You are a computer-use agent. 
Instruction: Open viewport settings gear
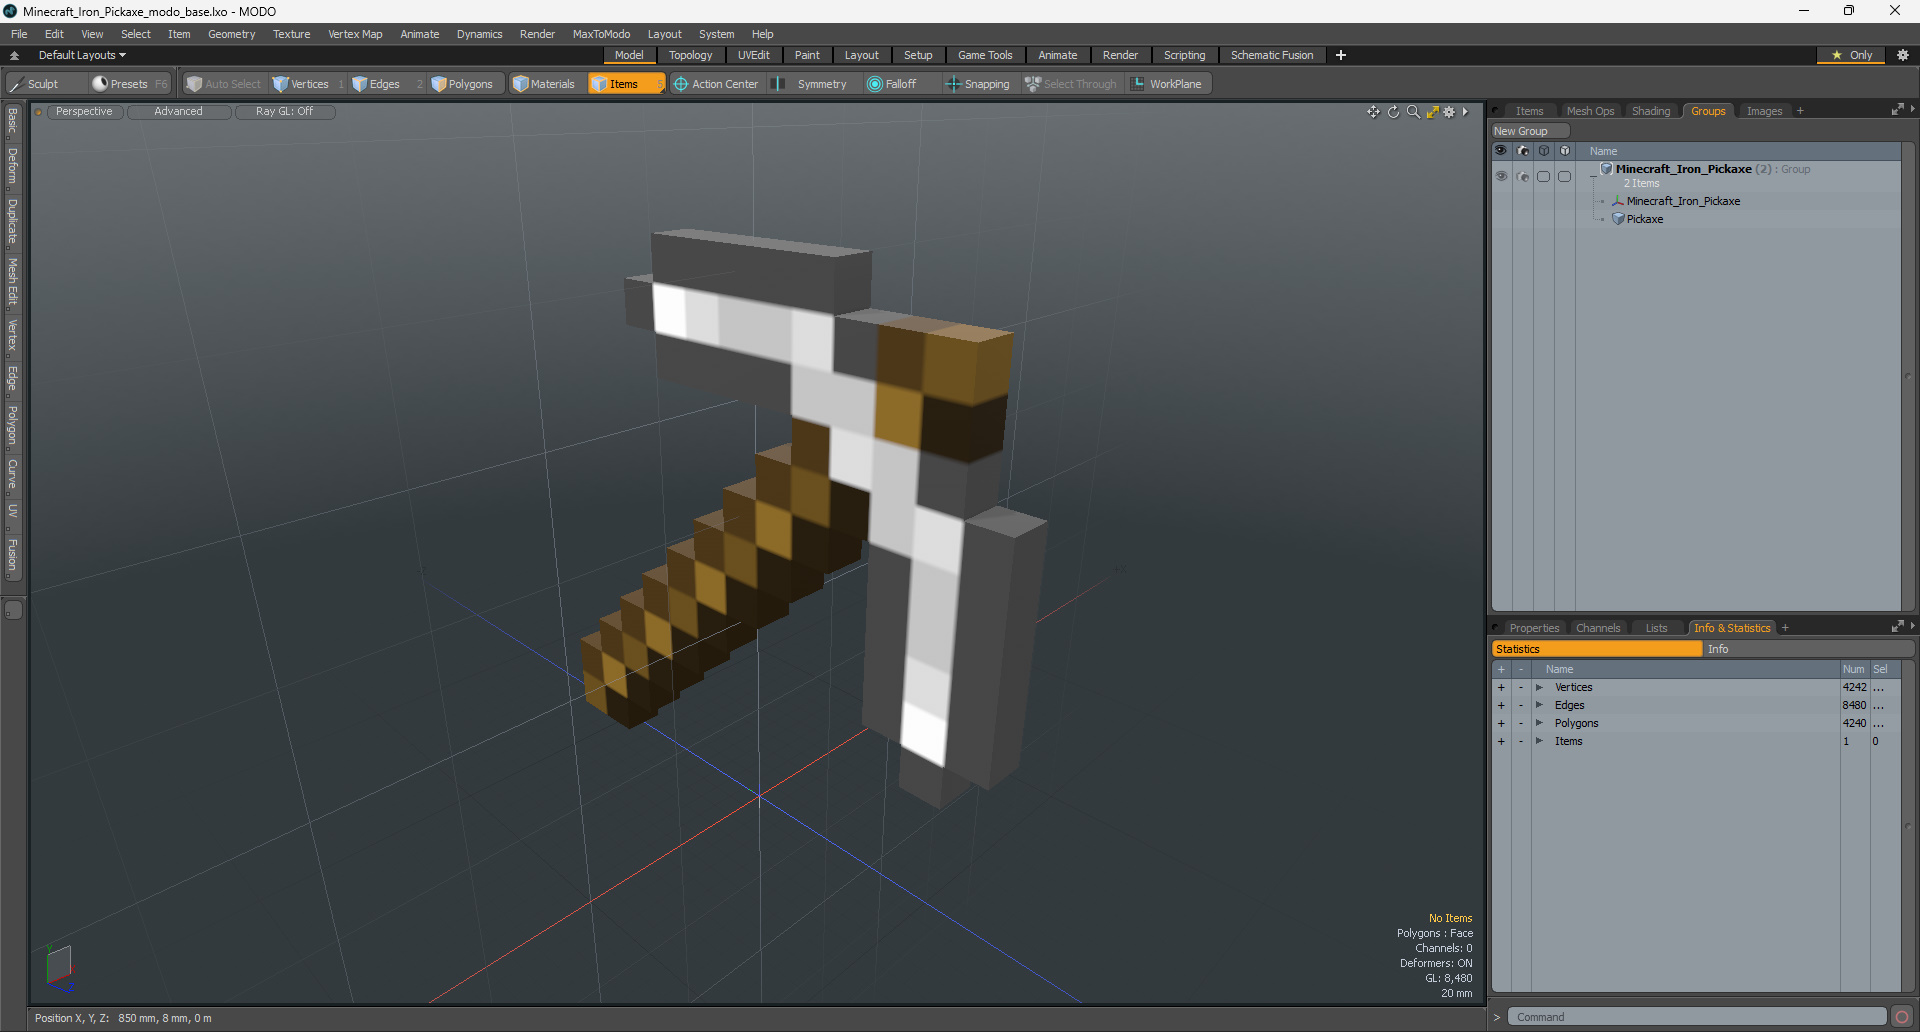coord(1449,112)
